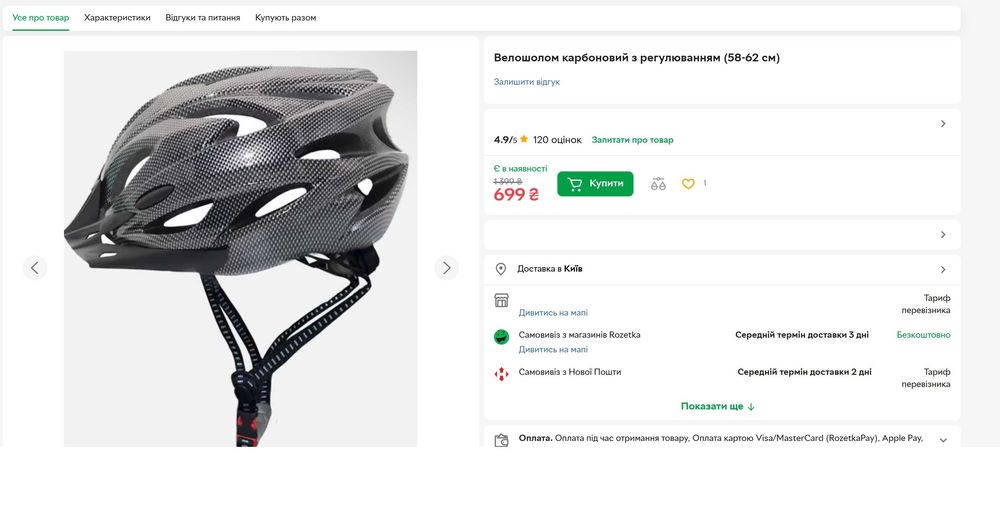Click the location pin delivery icon
This screenshot has width=1000, height=516.
pyautogui.click(x=501, y=269)
